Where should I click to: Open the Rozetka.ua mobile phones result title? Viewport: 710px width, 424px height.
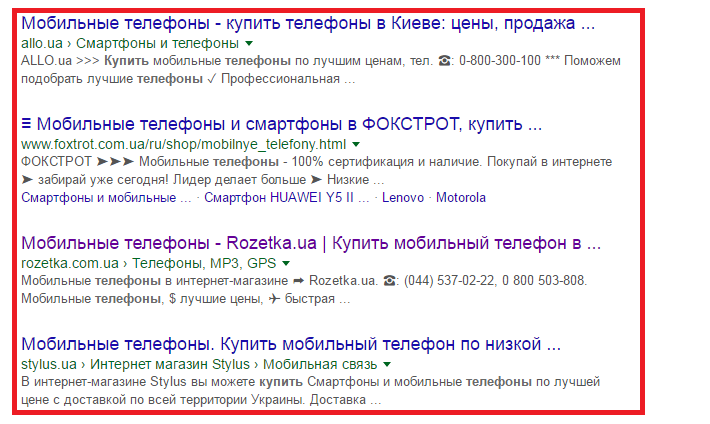click(x=311, y=243)
